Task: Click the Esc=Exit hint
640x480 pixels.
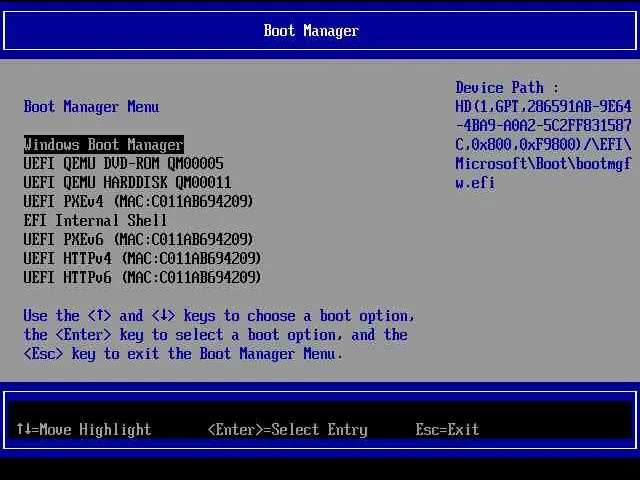Action: click(447, 429)
